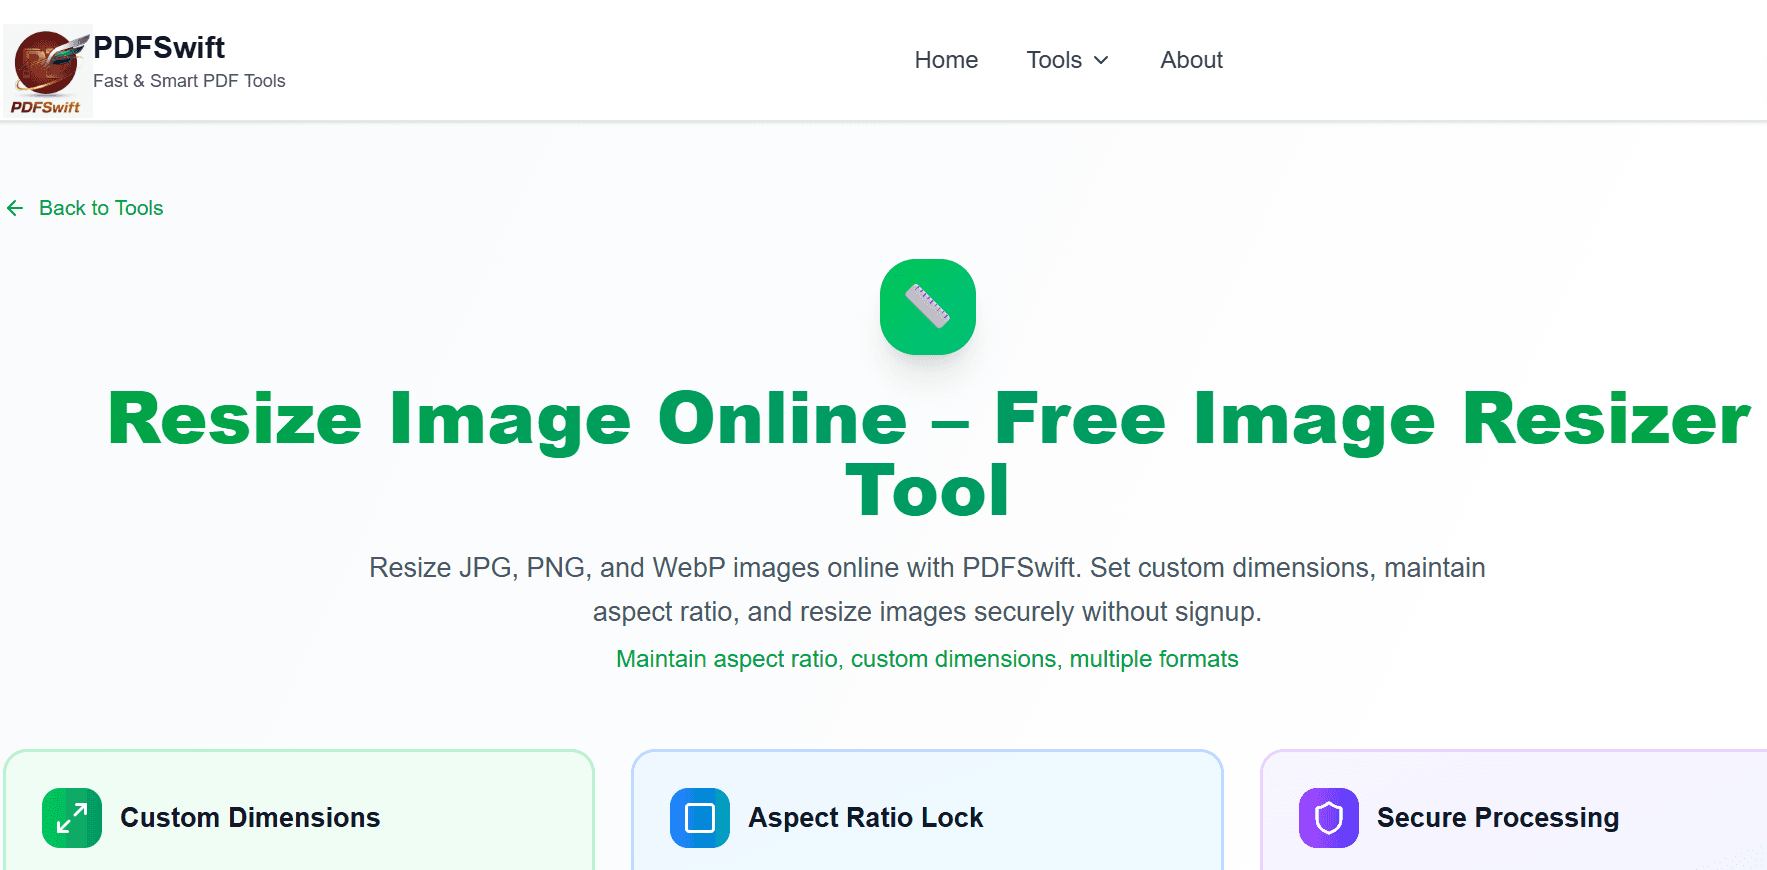Image resolution: width=1767 pixels, height=870 pixels.
Task: Click the 'Maintain aspect ratio, custom dimensions' text
Action: pyautogui.click(x=927, y=659)
